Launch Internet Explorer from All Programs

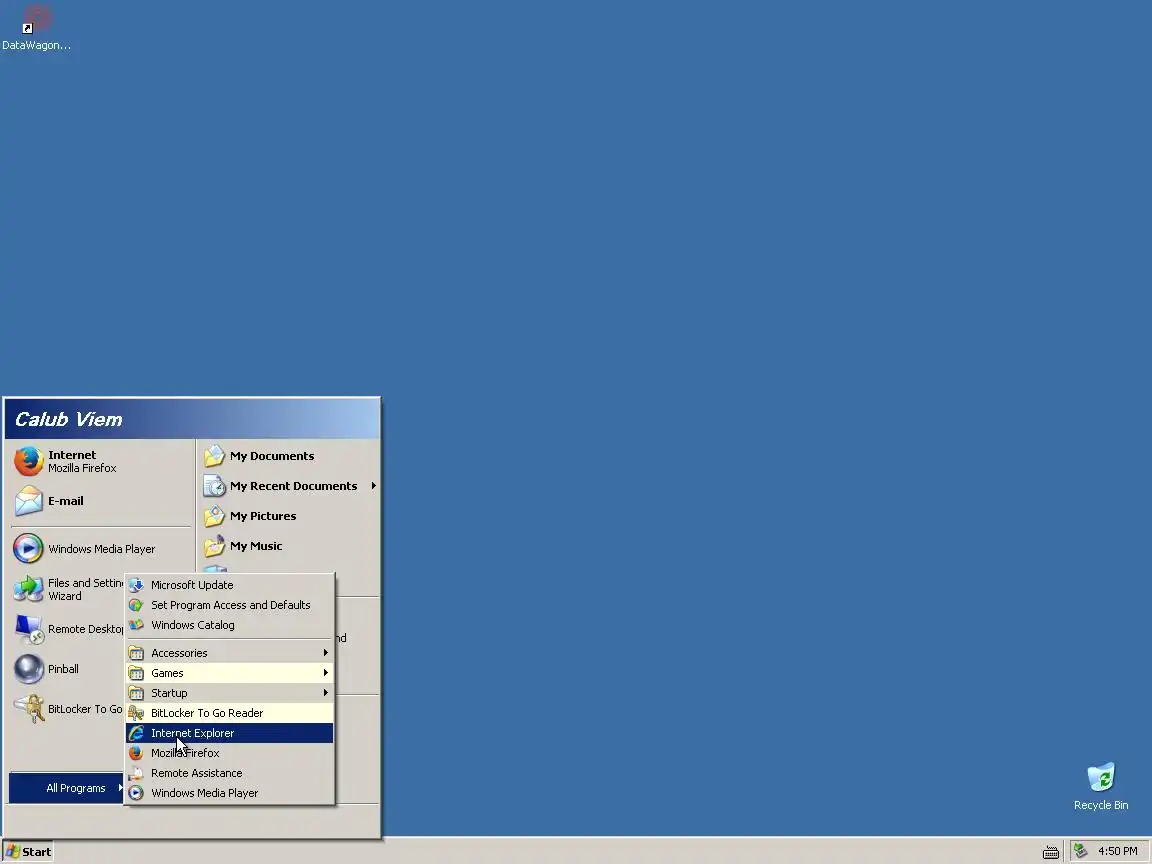pyautogui.click(x=229, y=733)
